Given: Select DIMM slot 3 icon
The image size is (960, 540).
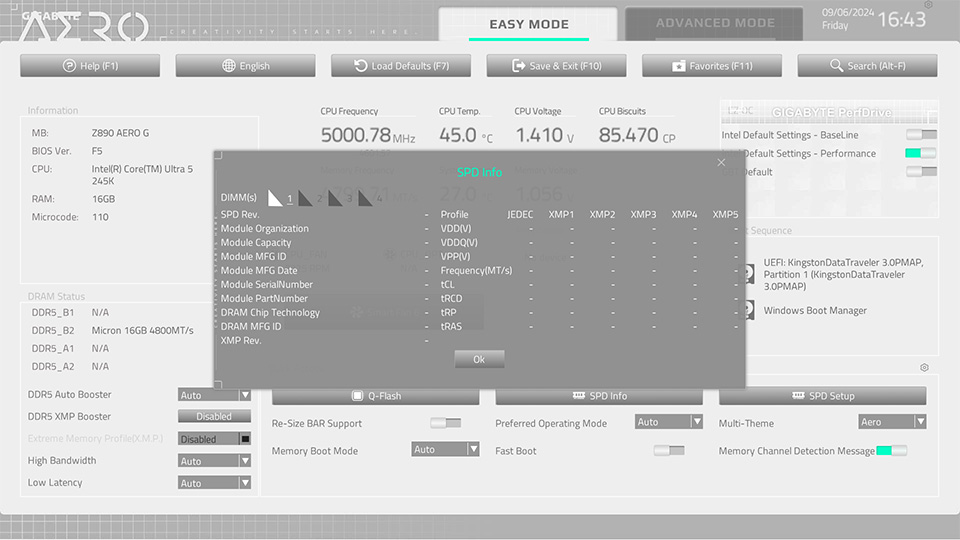Looking at the screenshot, I should pyautogui.click(x=336, y=198).
